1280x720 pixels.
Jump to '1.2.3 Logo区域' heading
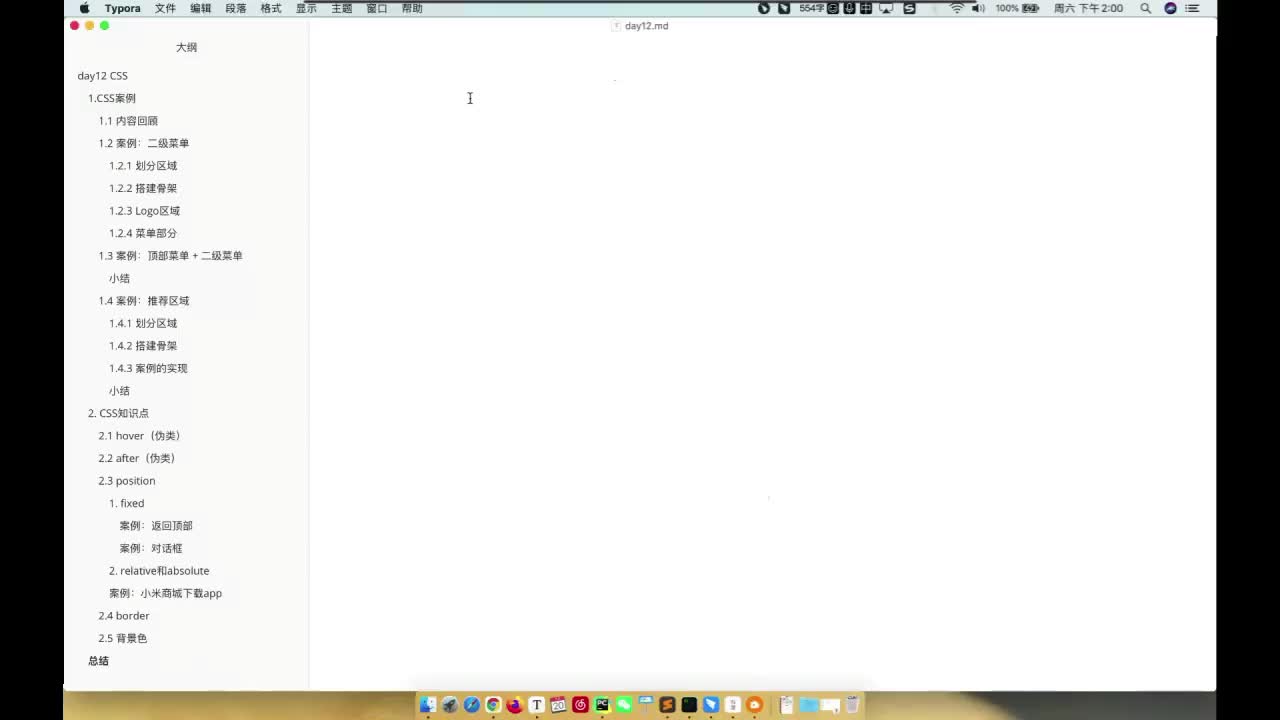pyautogui.click(x=145, y=211)
